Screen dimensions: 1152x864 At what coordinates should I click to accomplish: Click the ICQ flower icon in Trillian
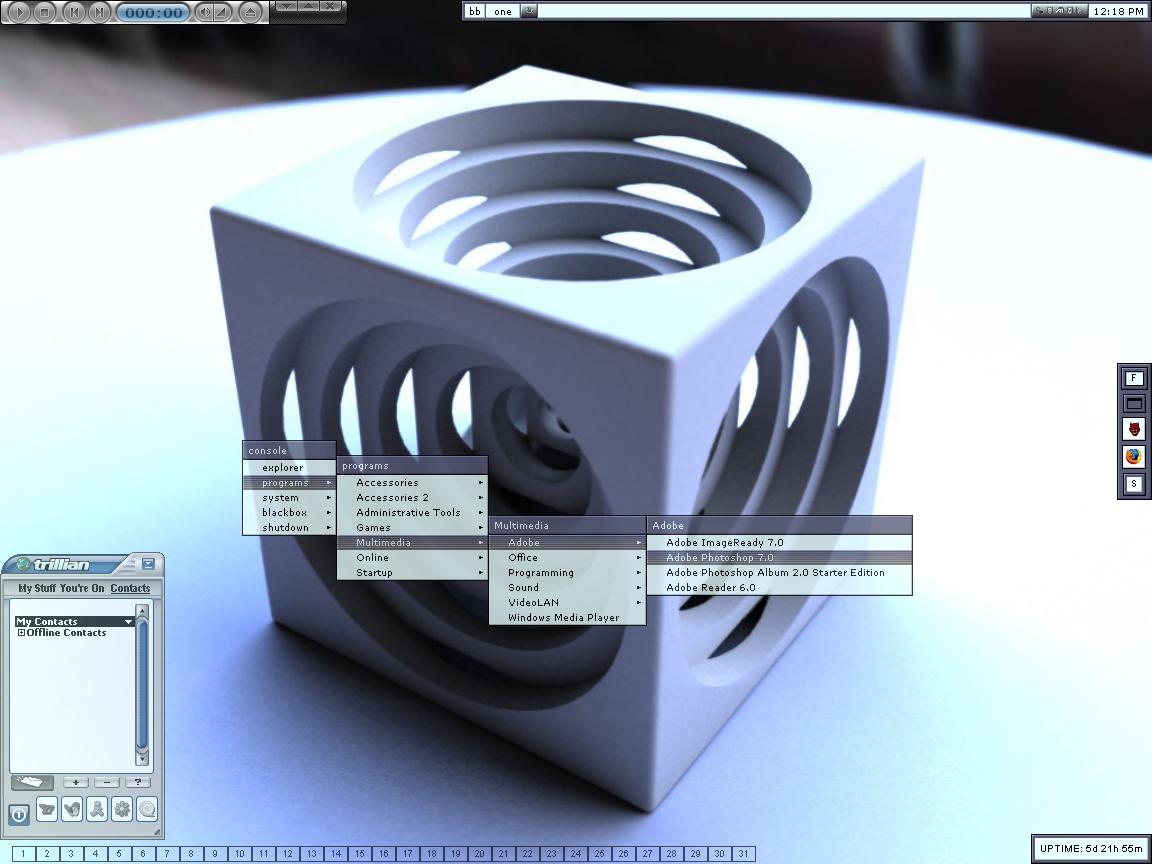click(122, 810)
